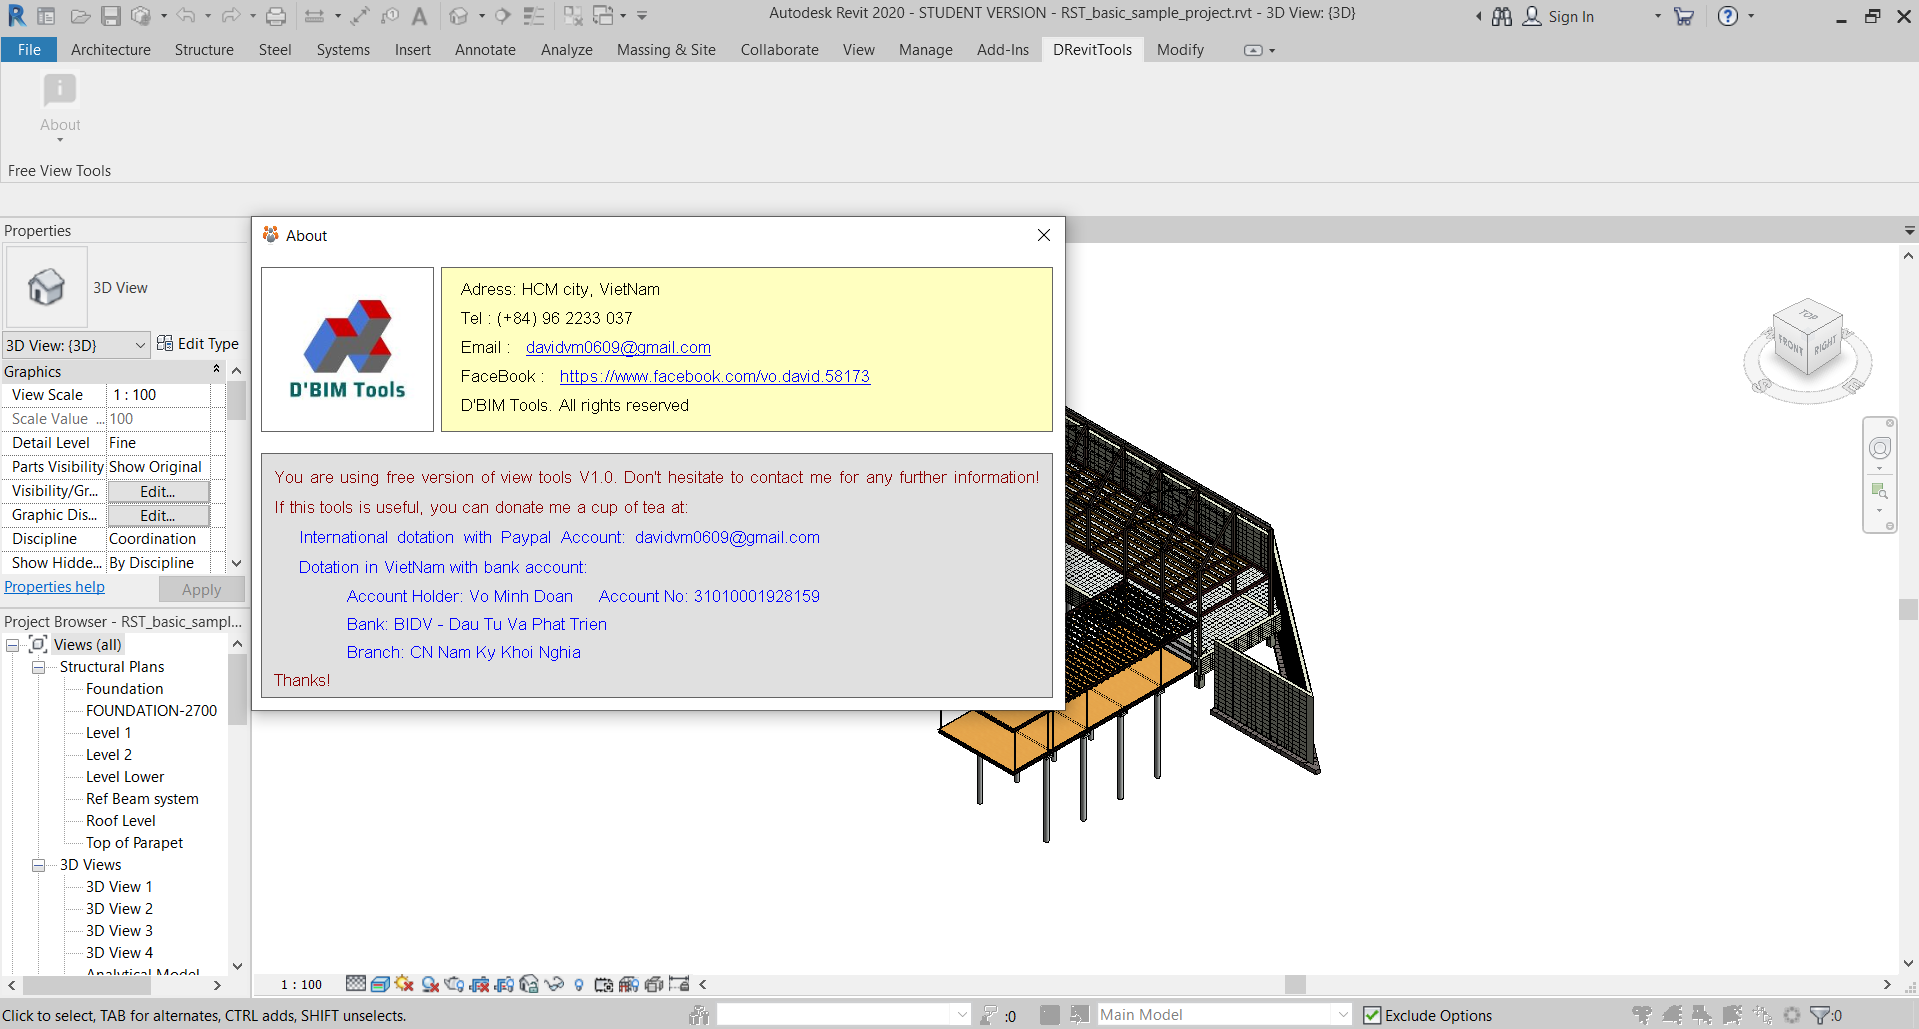The image size is (1919, 1029).
Task: Click the selection filter funnel icon
Action: click(1821, 1015)
